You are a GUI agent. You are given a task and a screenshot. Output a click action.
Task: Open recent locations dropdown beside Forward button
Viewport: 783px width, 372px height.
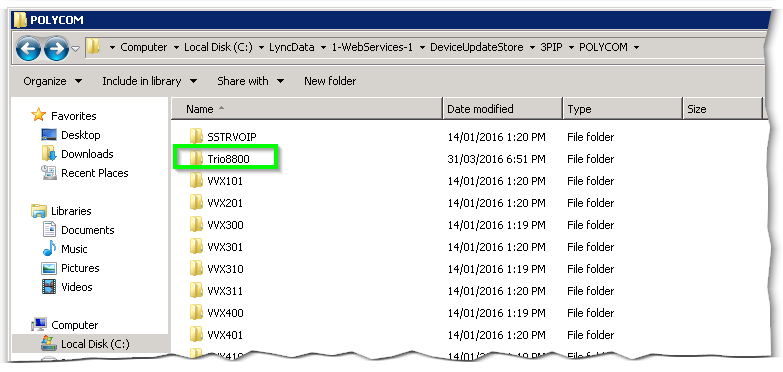(x=75, y=49)
